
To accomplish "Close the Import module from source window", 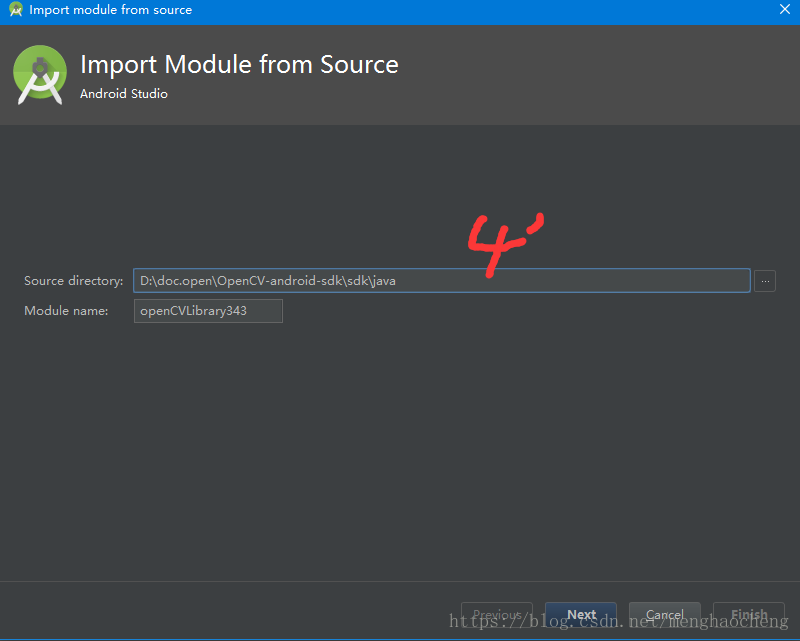I will pyautogui.click(x=785, y=9).
